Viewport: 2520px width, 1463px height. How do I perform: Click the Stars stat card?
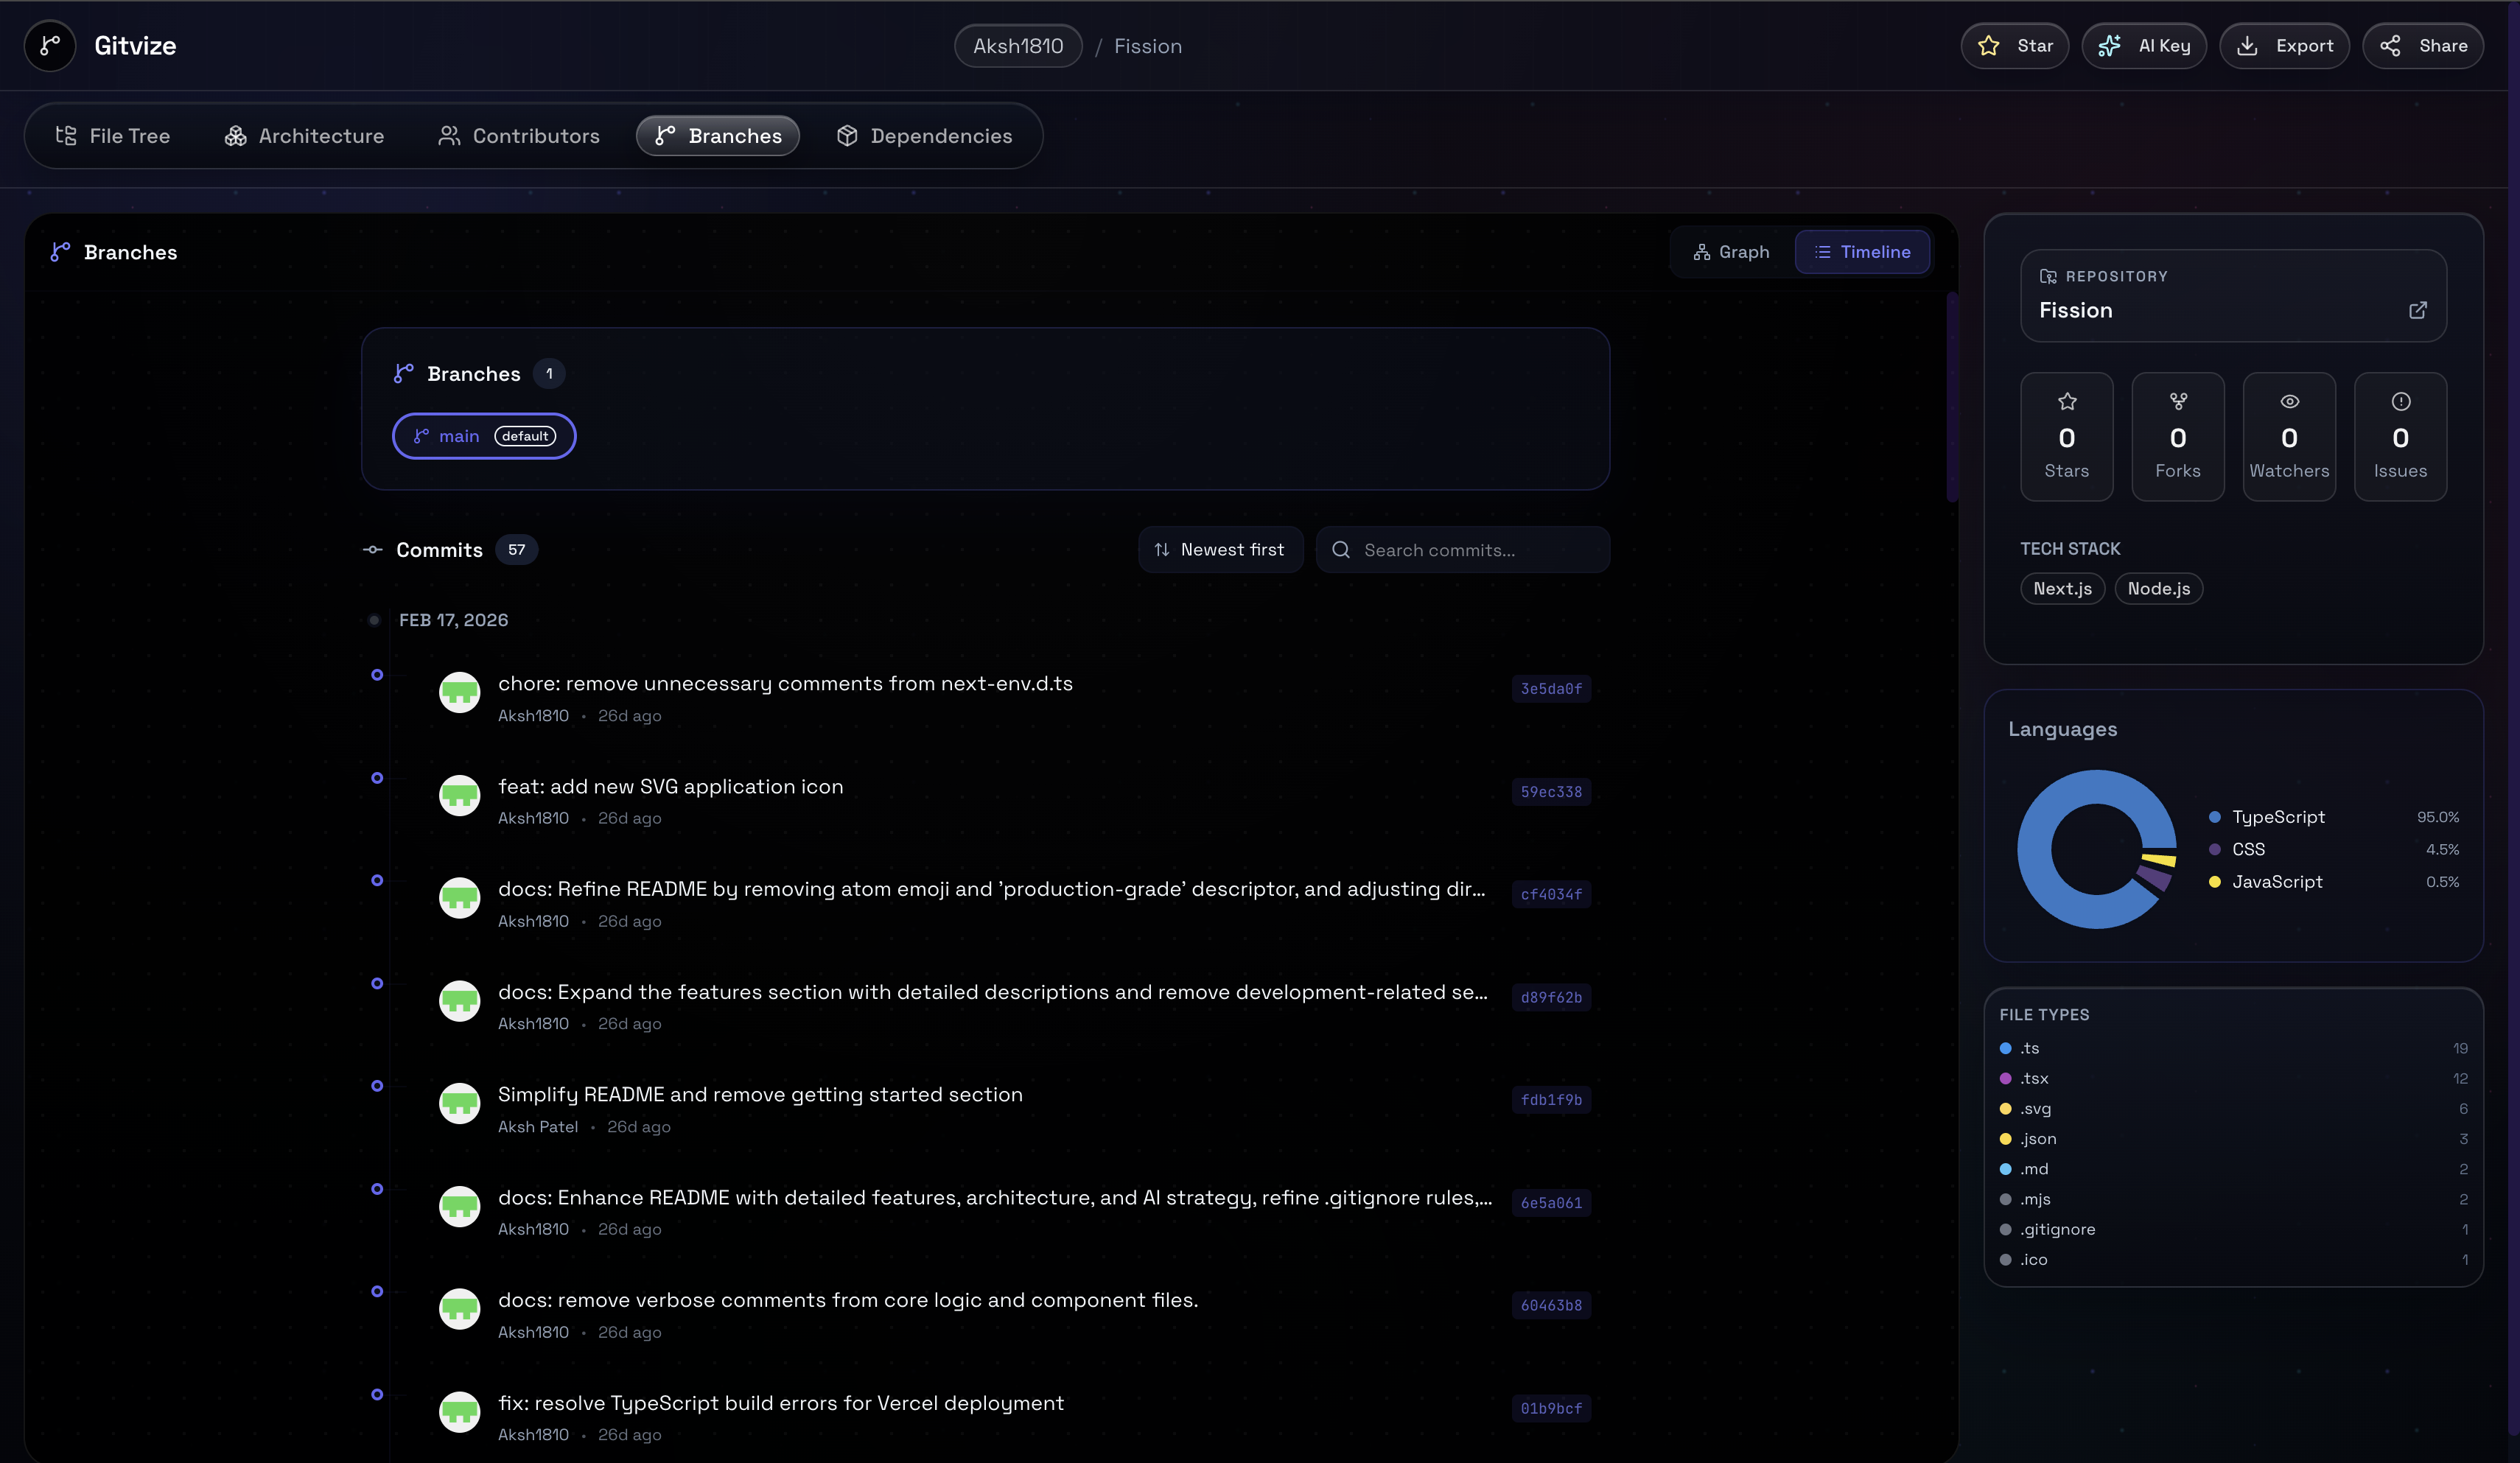click(2066, 437)
